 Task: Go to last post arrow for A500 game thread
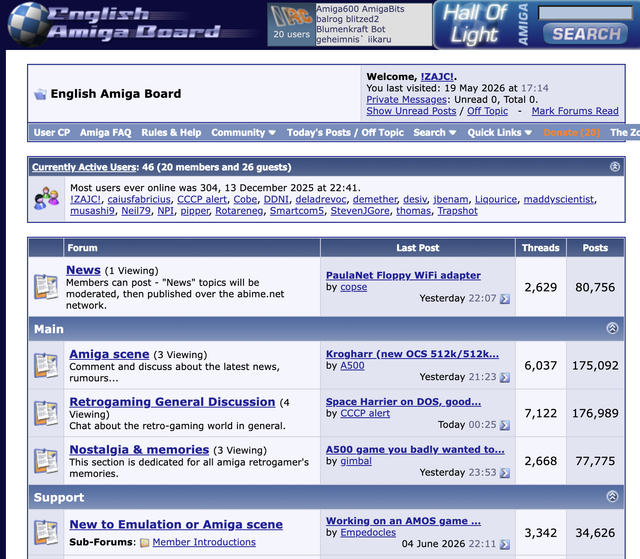505,472
